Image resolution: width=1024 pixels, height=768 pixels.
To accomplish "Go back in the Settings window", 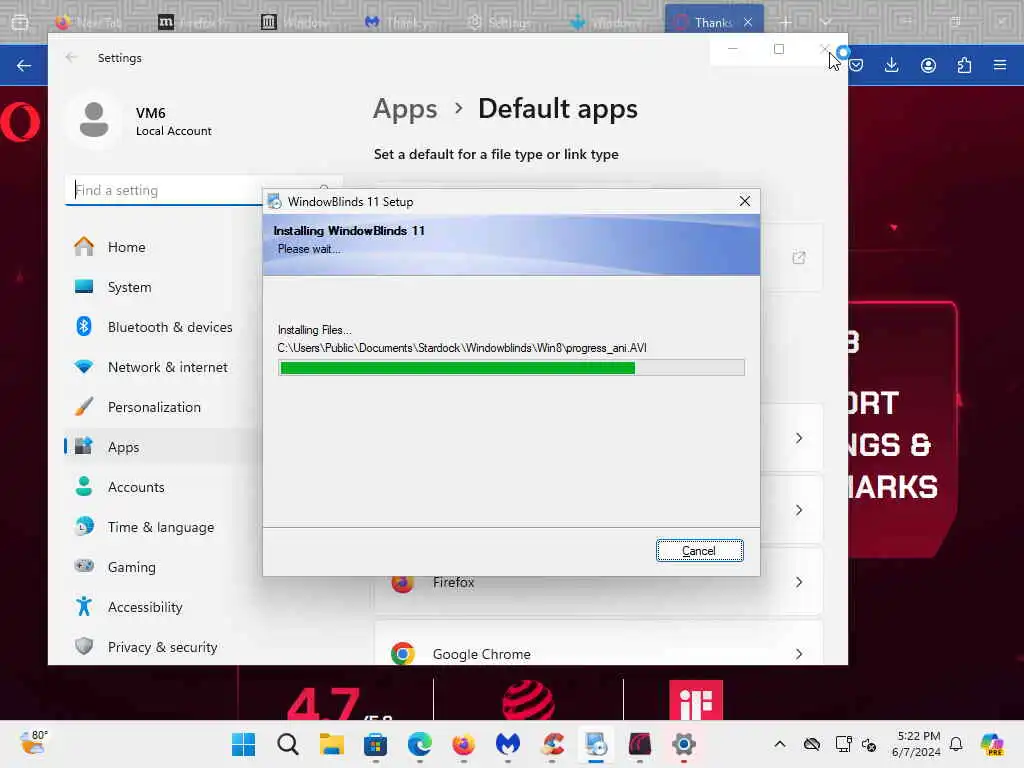I will coord(71,57).
